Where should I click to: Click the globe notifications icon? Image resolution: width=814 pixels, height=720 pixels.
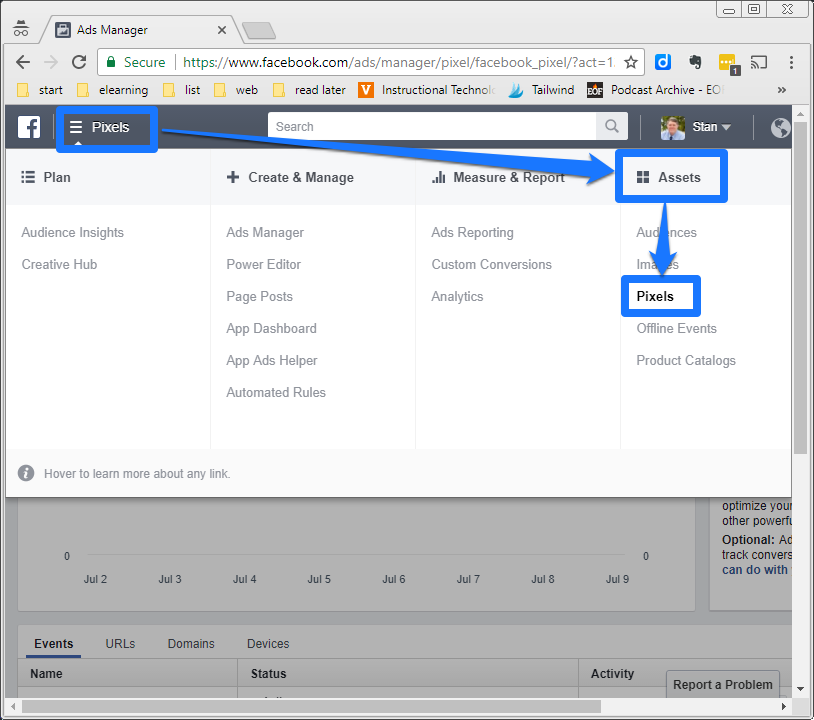781,127
